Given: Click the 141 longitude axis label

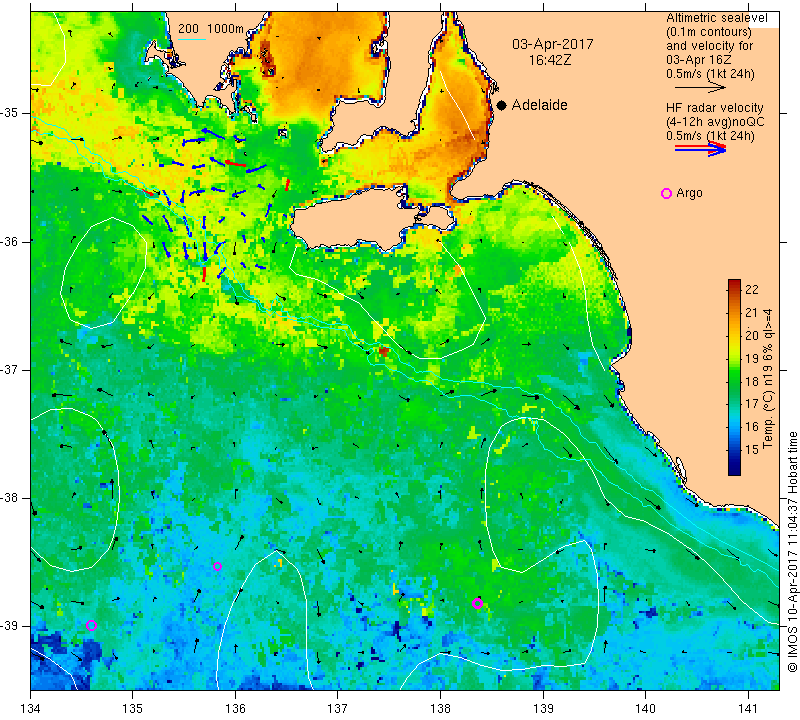Looking at the screenshot, I should click(748, 709).
